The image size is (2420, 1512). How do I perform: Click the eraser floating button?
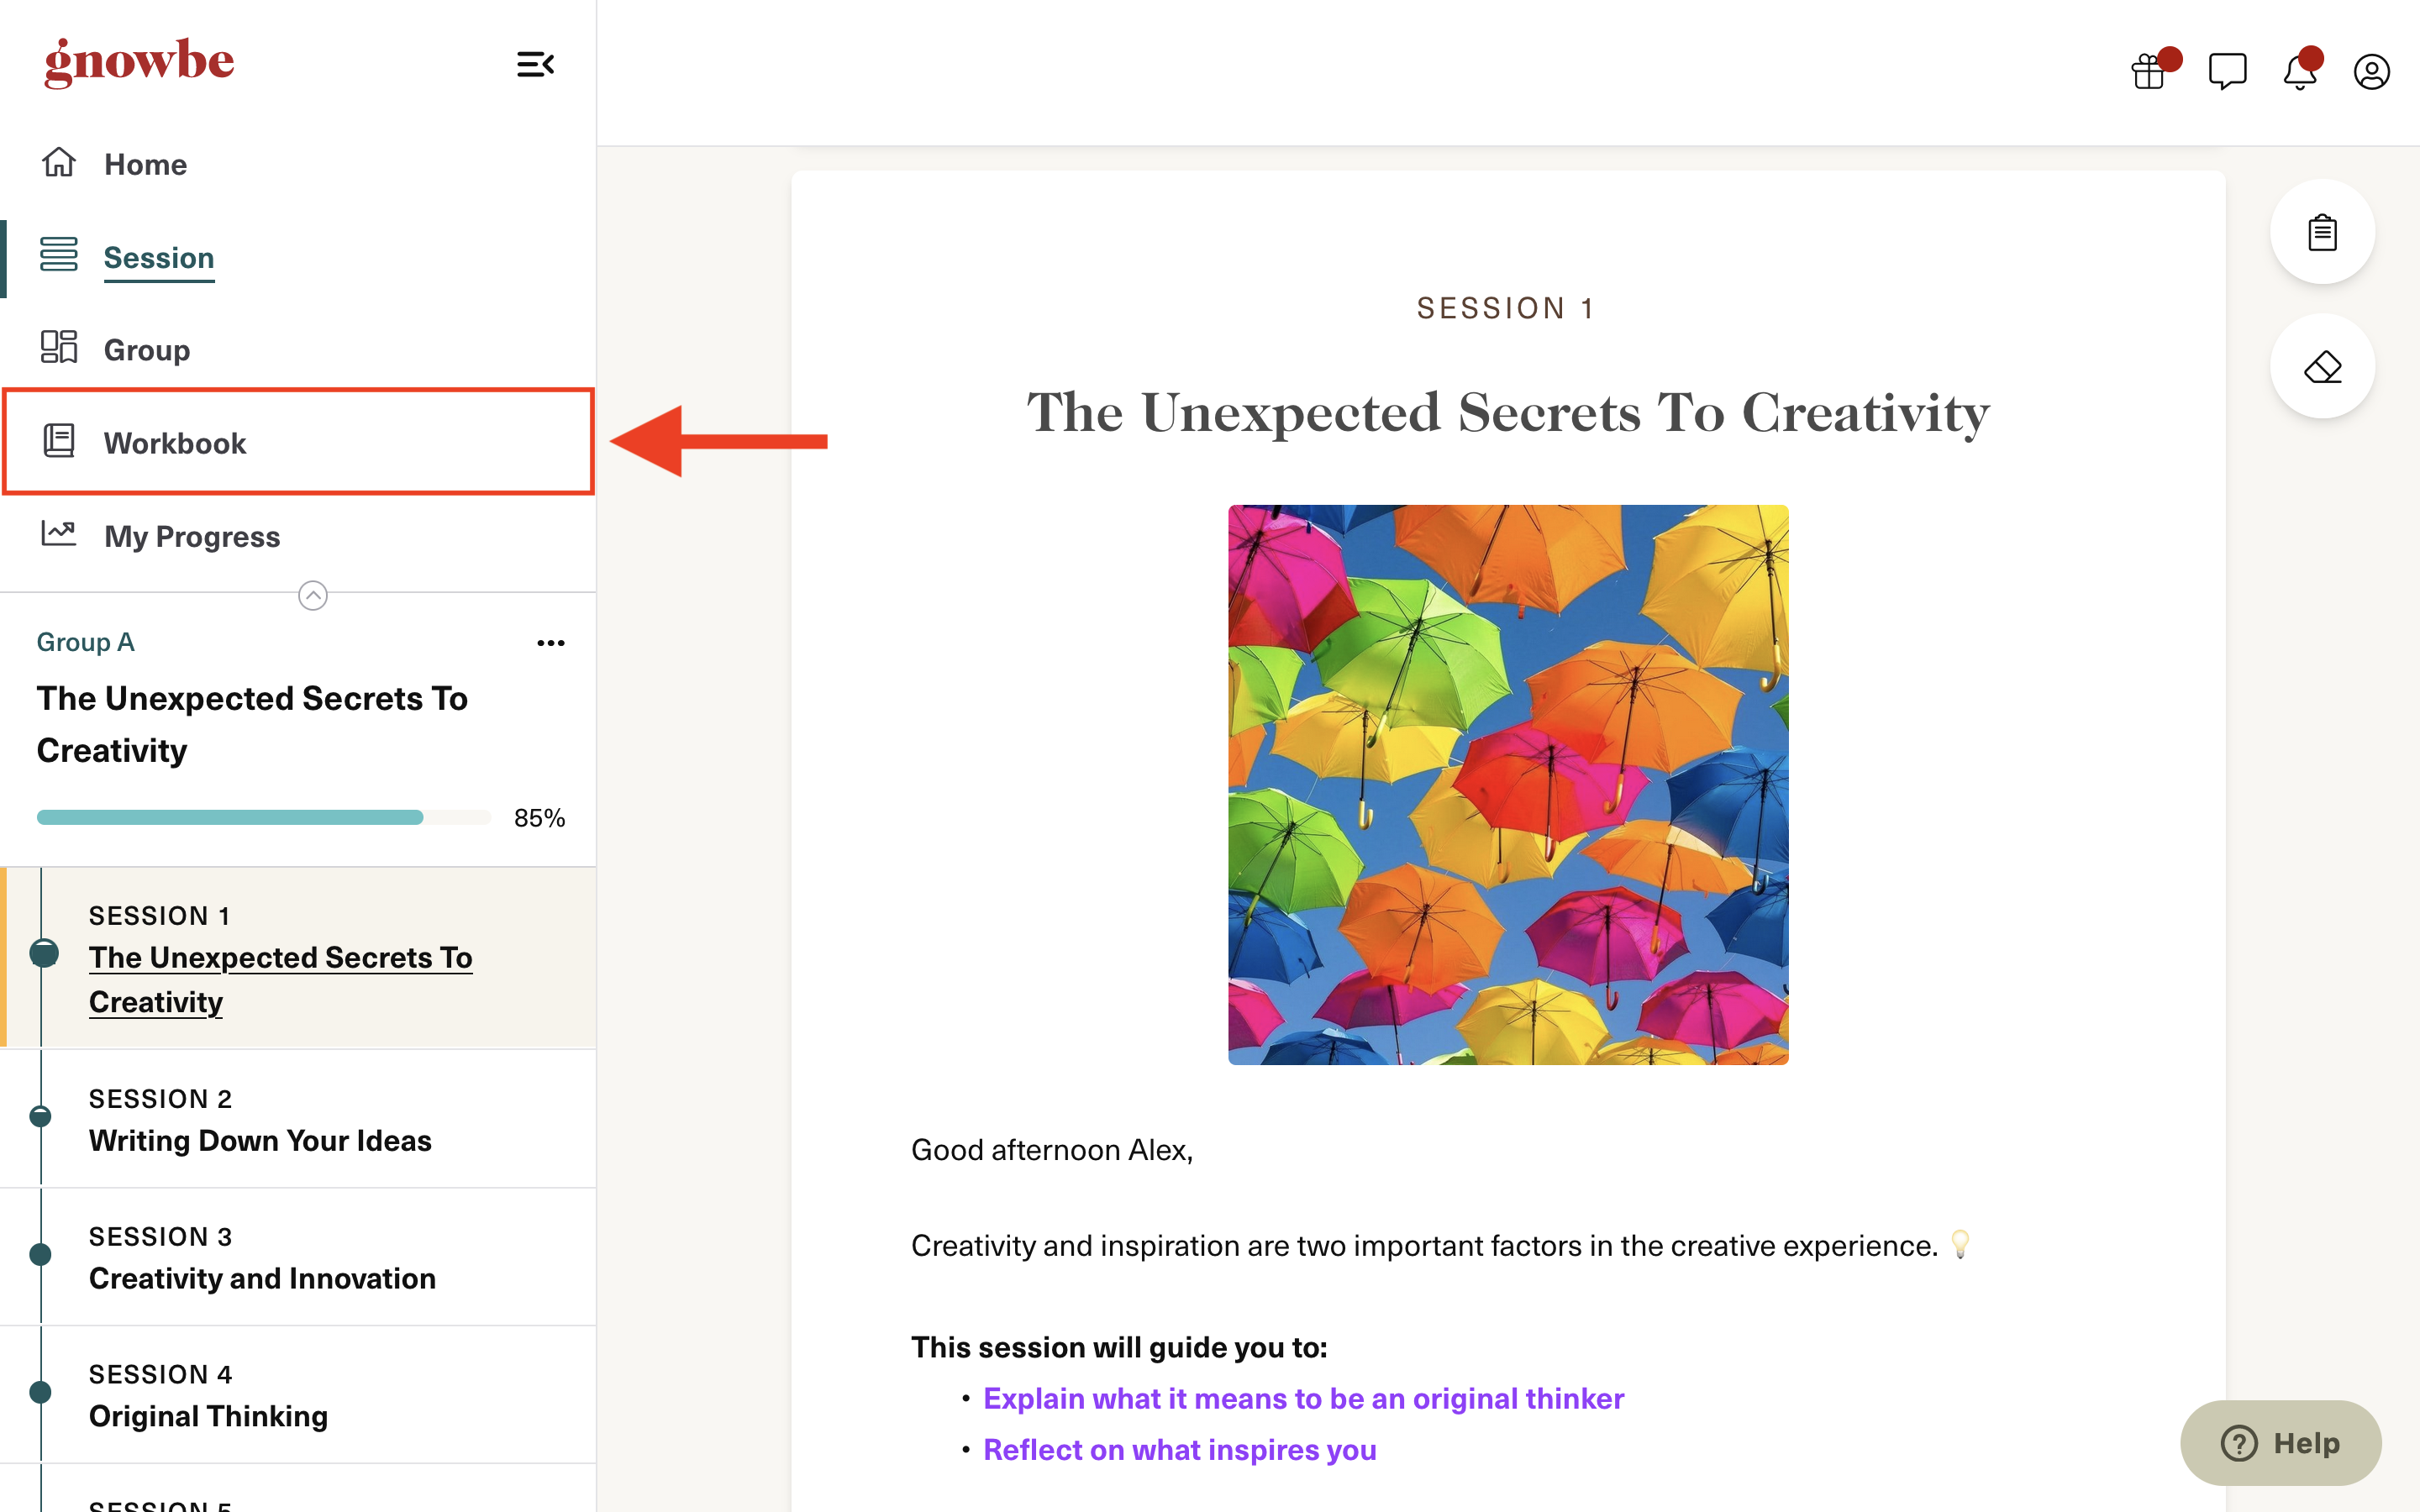pyautogui.click(x=2322, y=367)
